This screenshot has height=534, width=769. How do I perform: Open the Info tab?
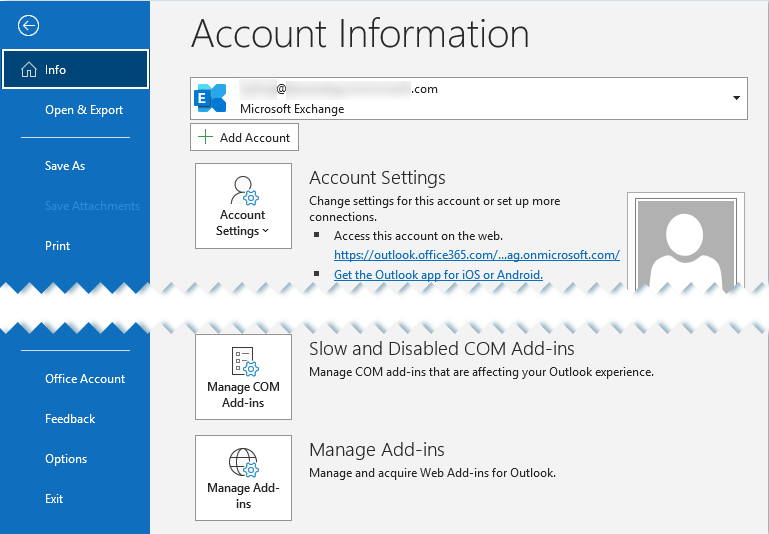75,69
